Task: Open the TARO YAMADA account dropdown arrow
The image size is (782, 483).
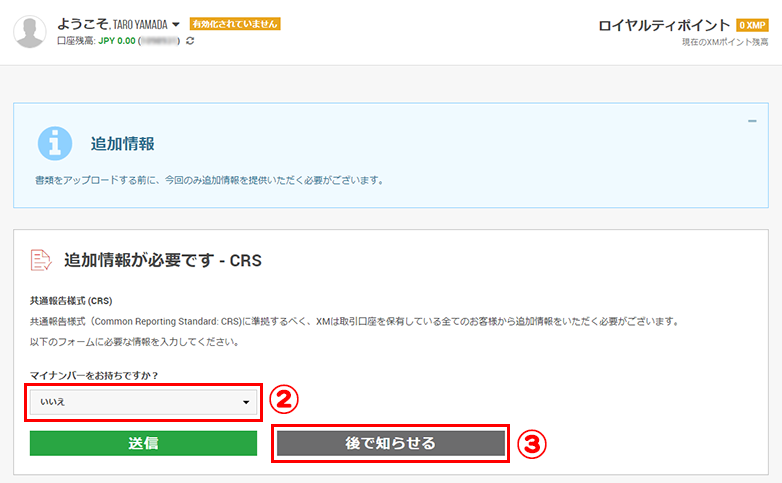Action: (x=176, y=24)
